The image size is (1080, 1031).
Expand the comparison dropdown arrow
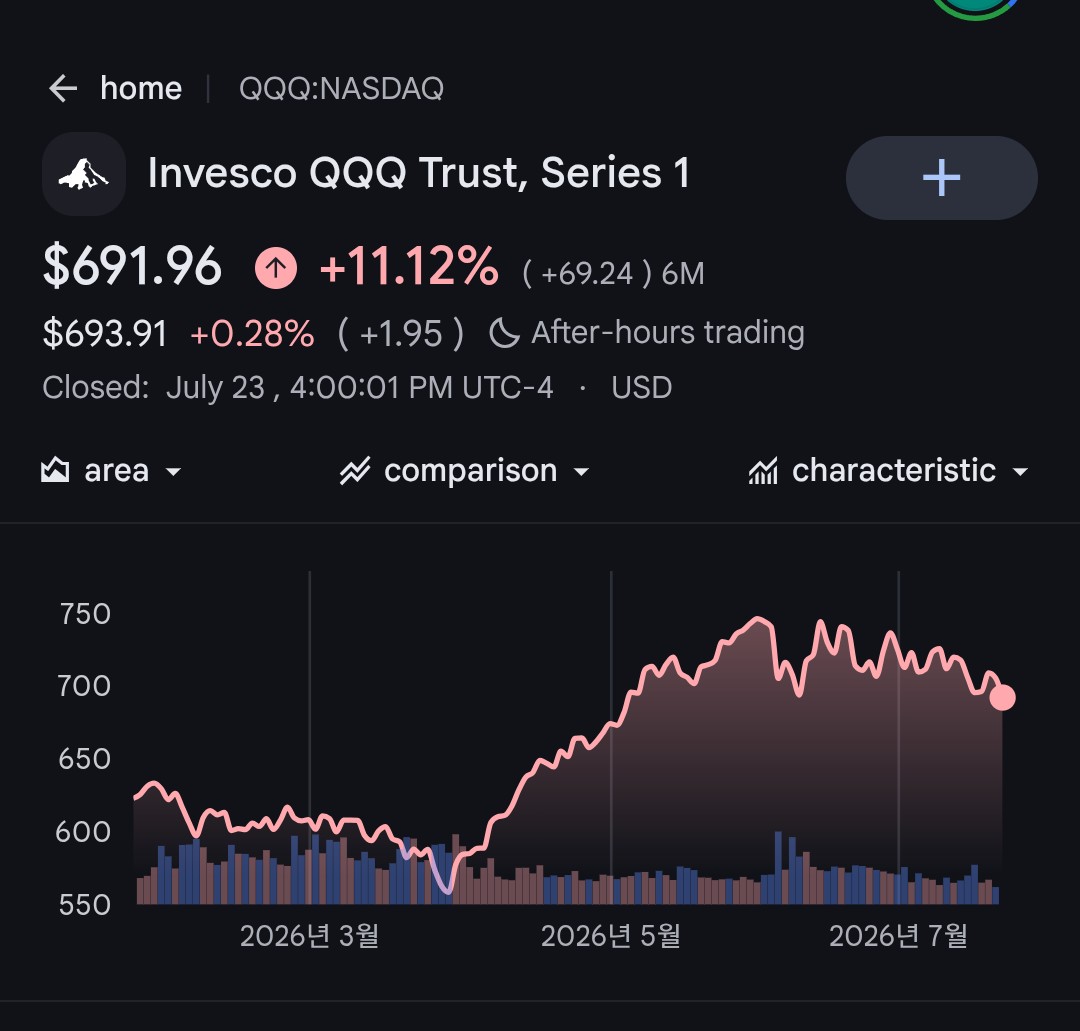(581, 472)
